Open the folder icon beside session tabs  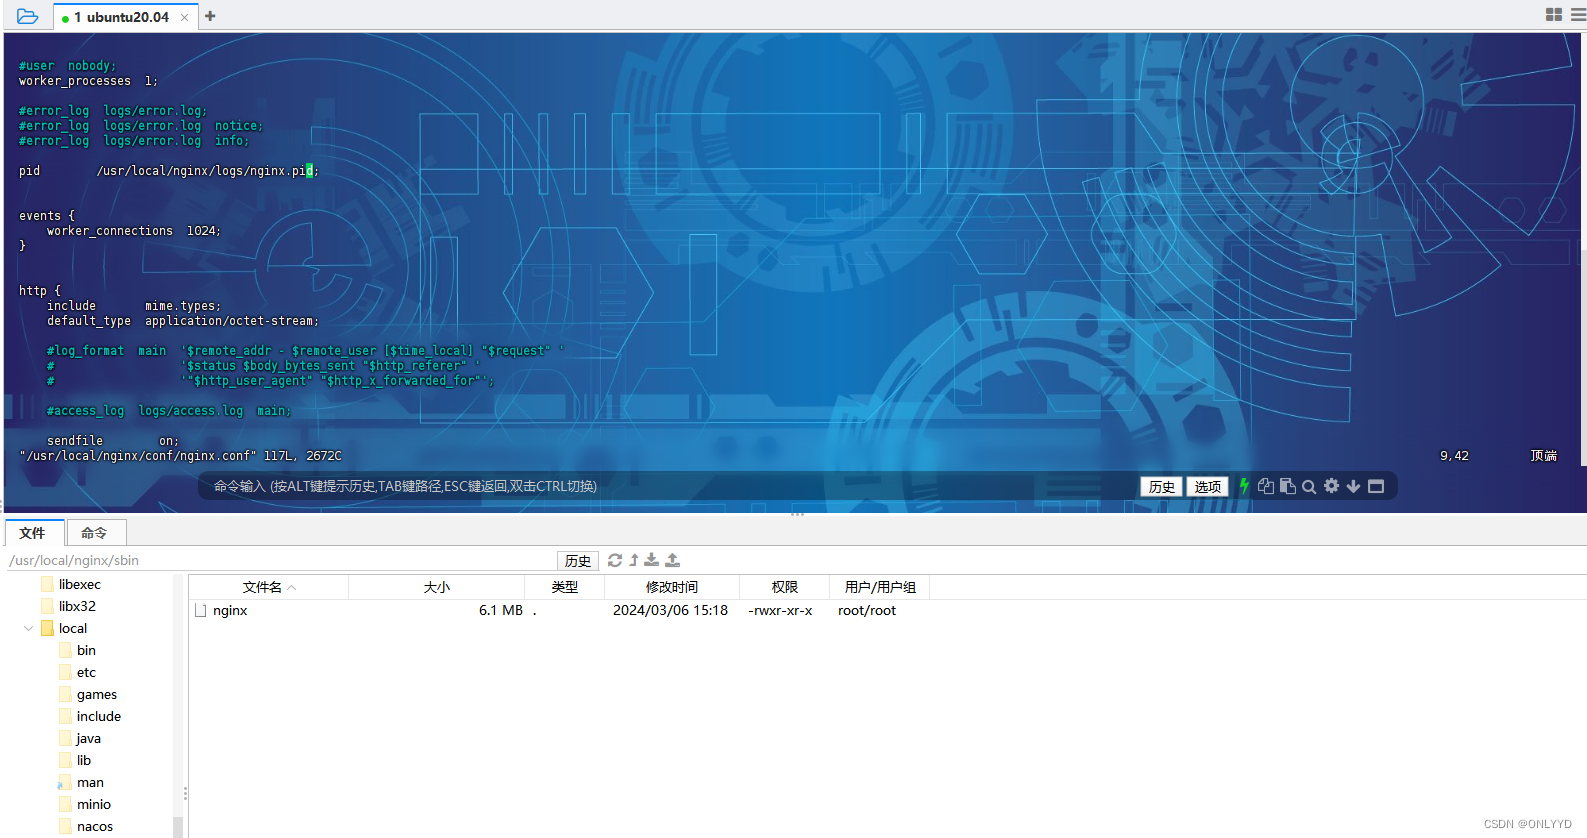point(27,16)
